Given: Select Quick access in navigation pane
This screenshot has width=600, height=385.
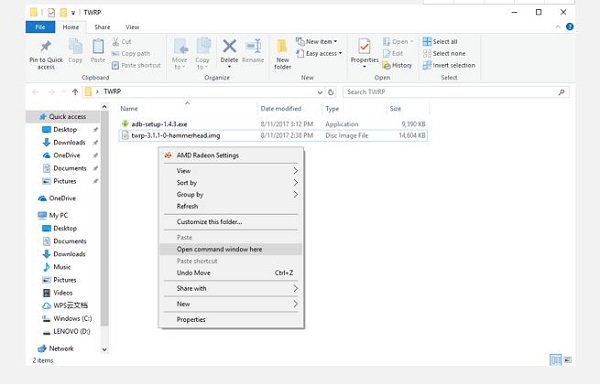Looking at the screenshot, I should click(x=62, y=117).
